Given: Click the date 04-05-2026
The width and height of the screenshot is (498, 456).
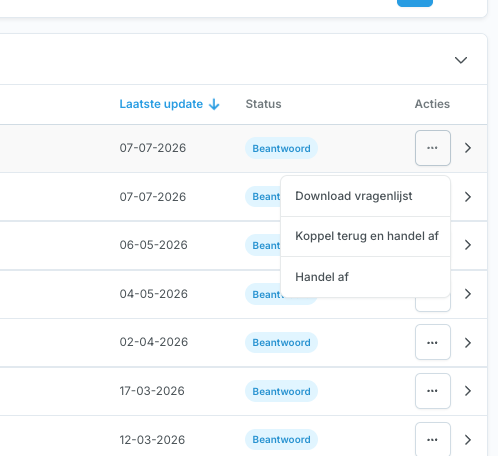Looking at the screenshot, I should click(154, 294).
